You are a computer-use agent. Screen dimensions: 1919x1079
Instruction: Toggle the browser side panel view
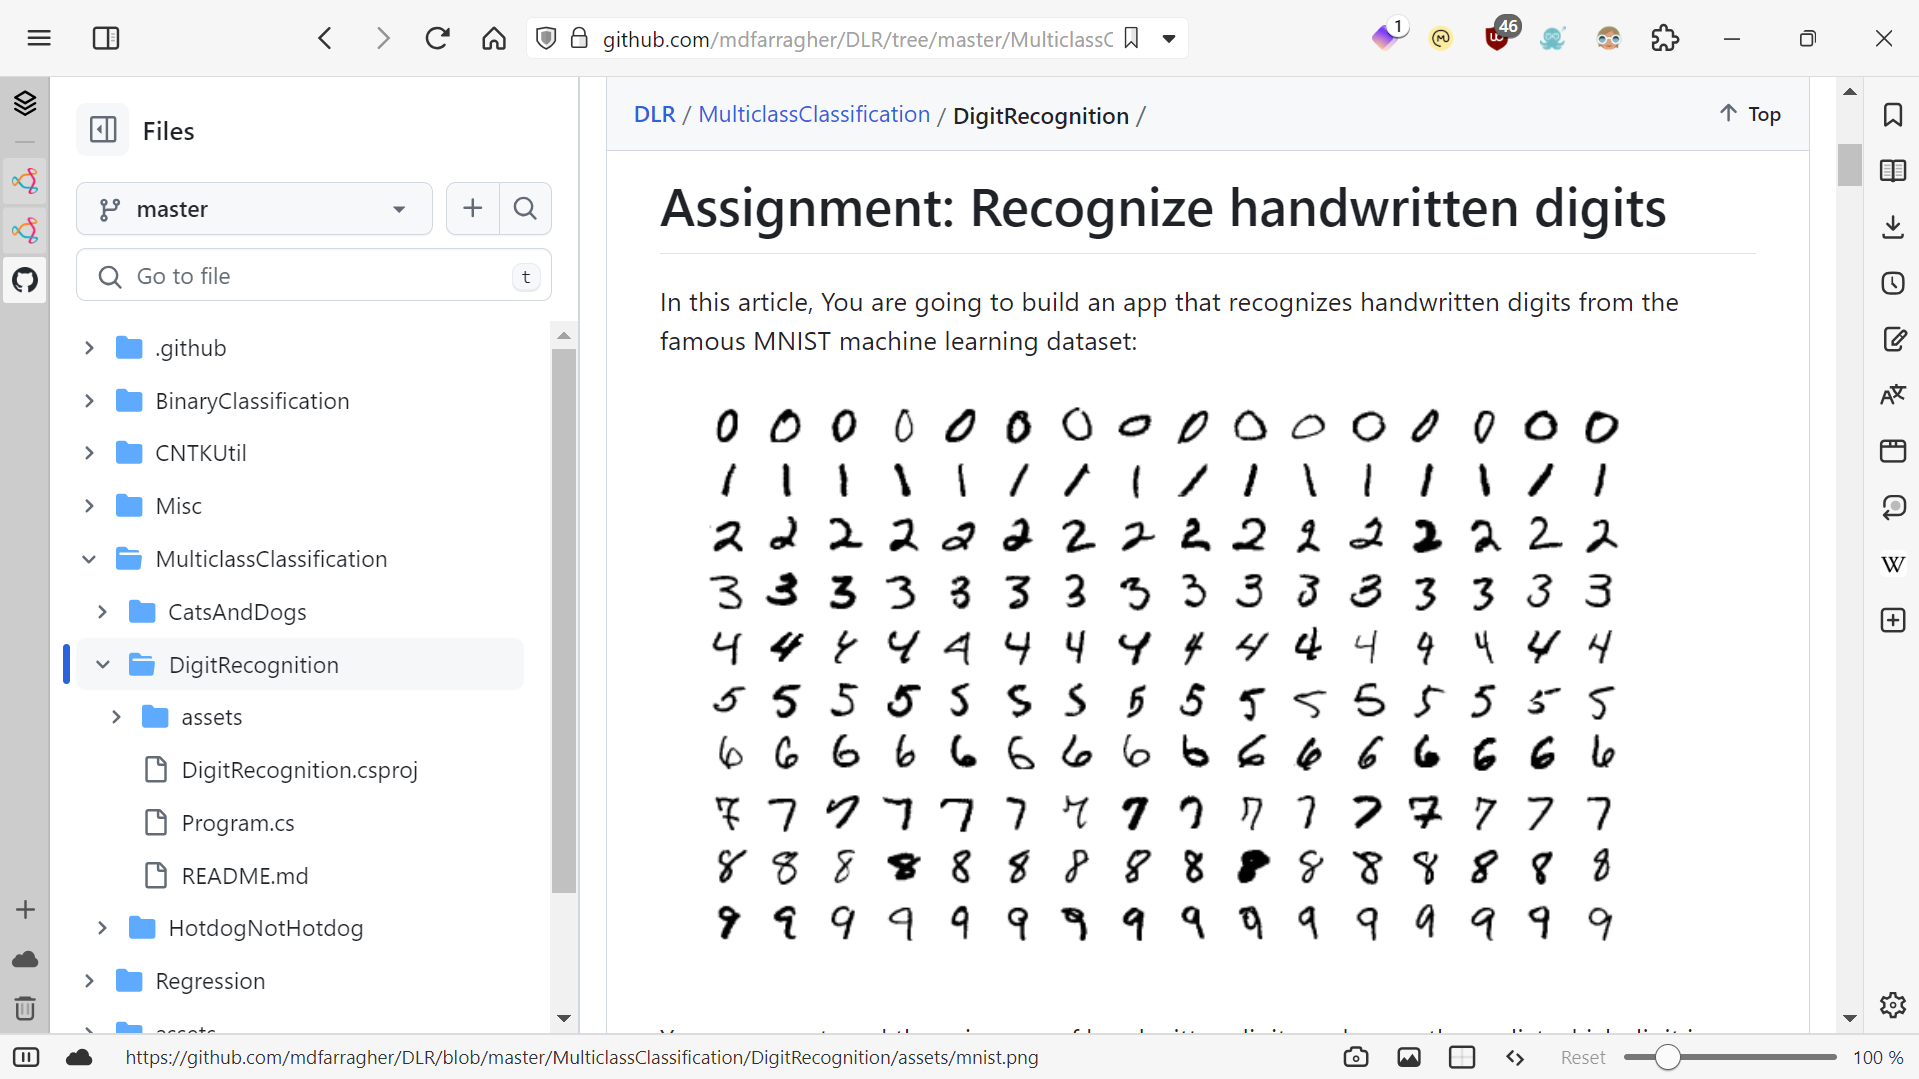click(x=106, y=39)
